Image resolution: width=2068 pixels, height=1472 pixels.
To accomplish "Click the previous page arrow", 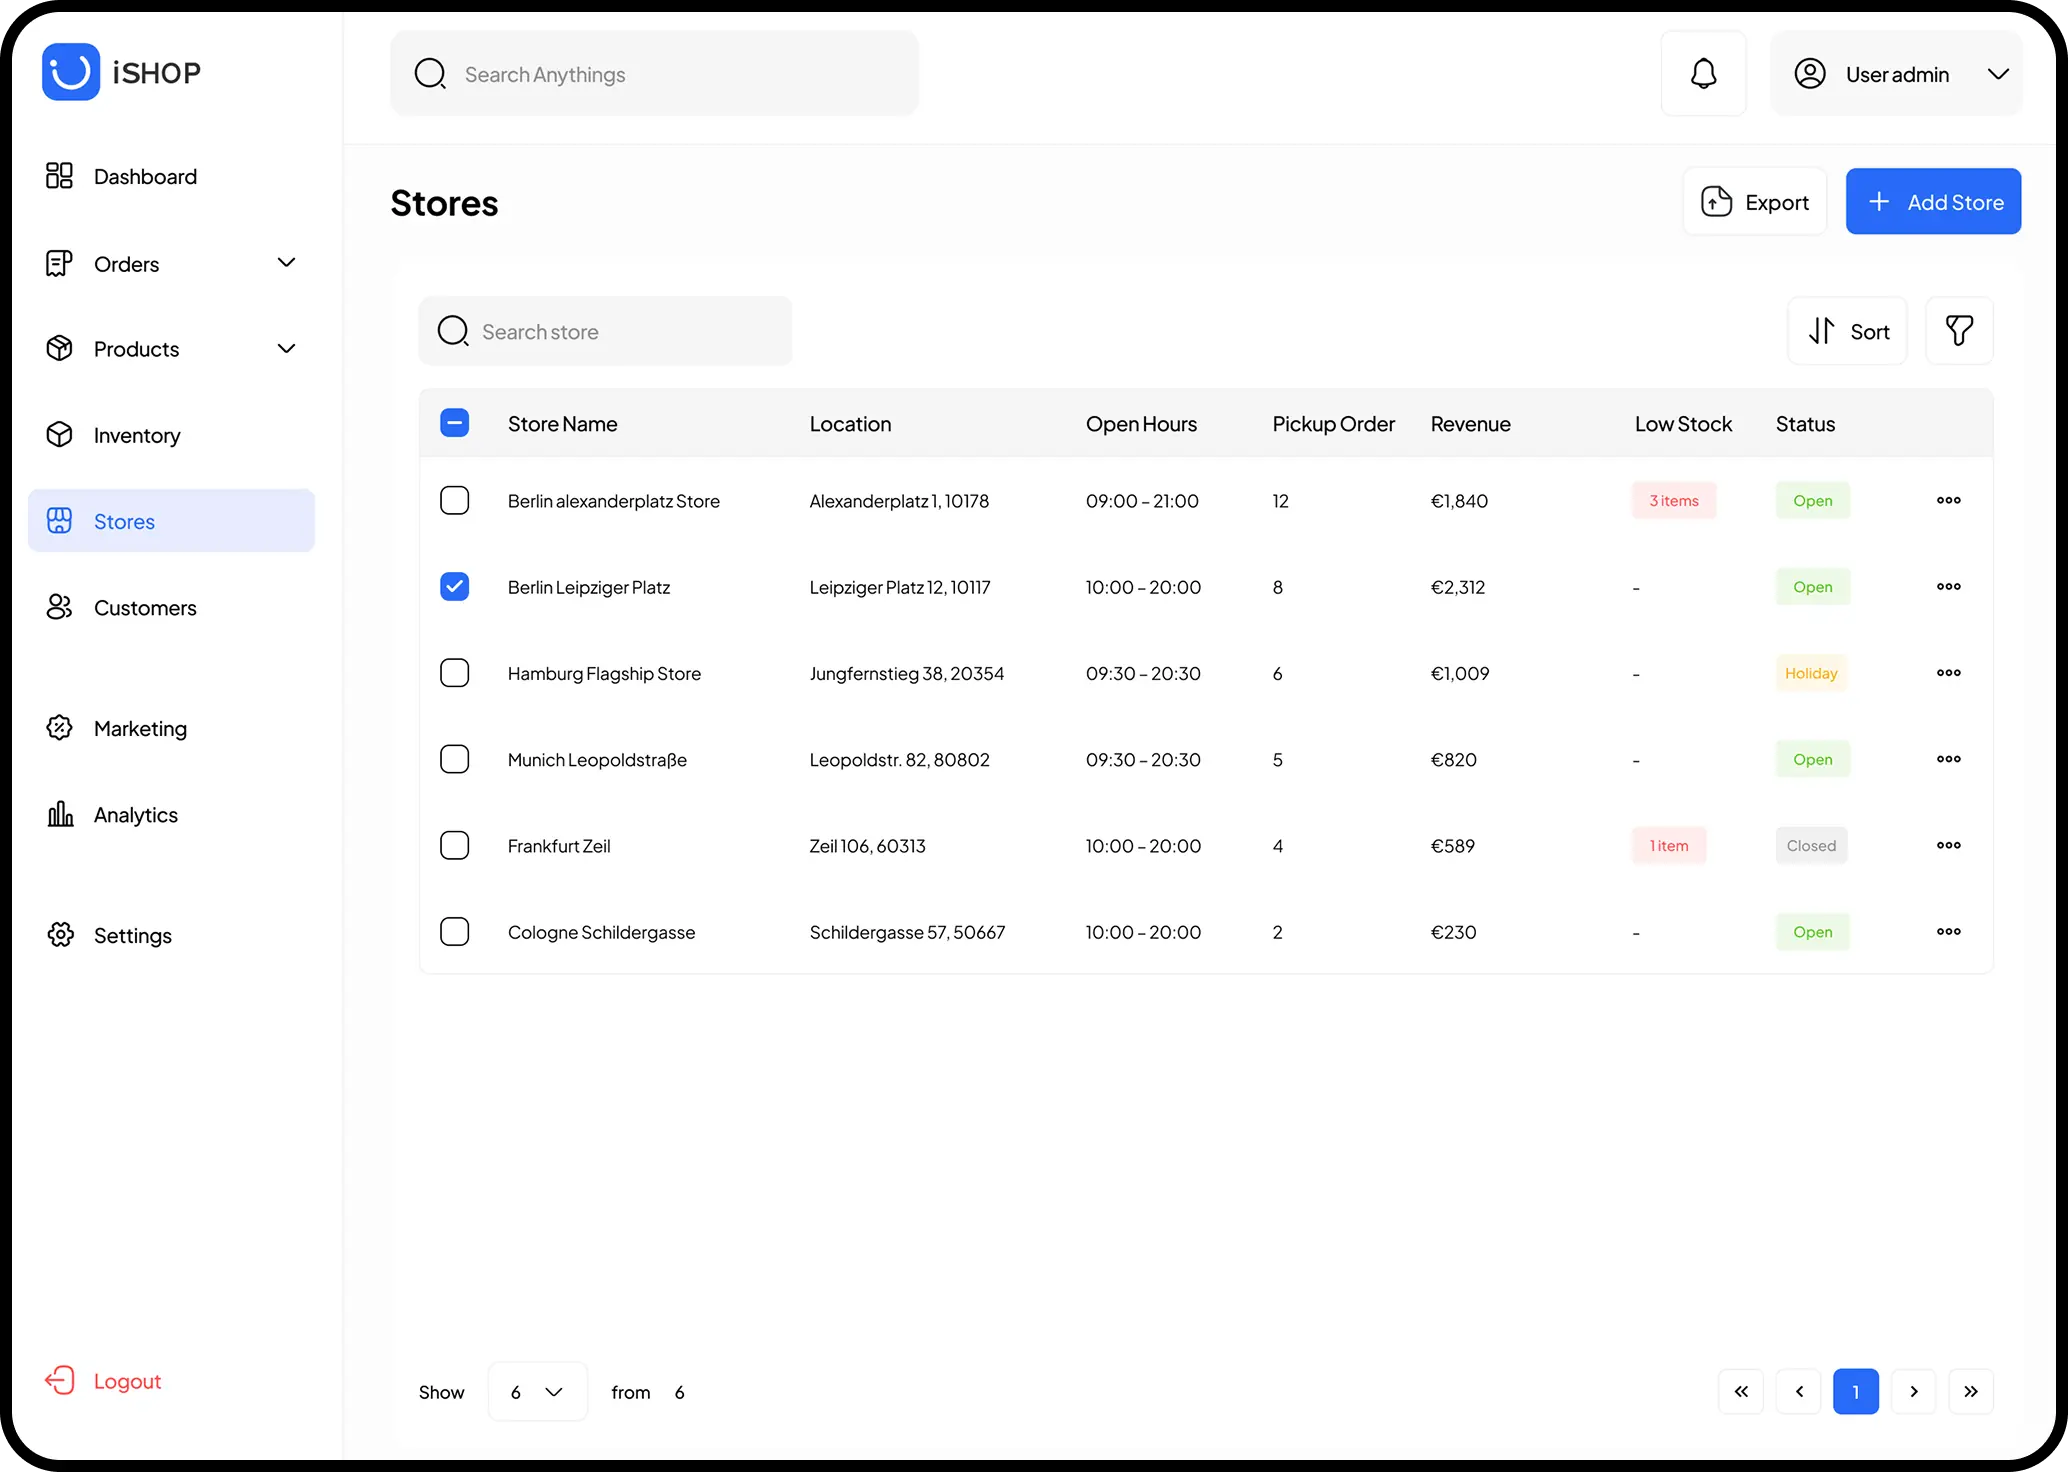I will 1799,1392.
